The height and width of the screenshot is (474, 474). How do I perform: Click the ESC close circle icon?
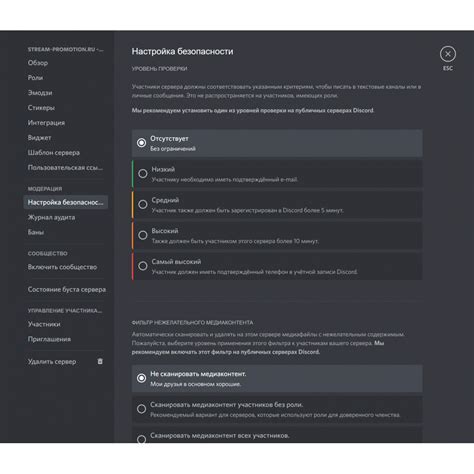(x=448, y=54)
